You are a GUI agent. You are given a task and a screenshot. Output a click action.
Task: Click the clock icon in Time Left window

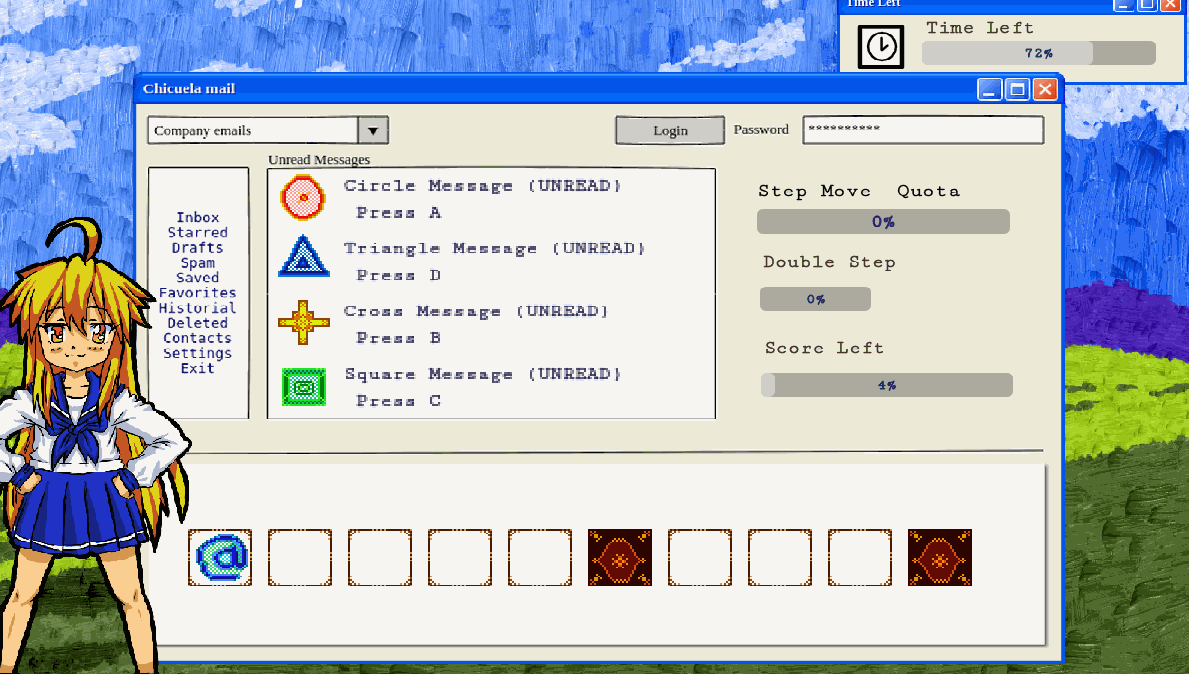880,46
